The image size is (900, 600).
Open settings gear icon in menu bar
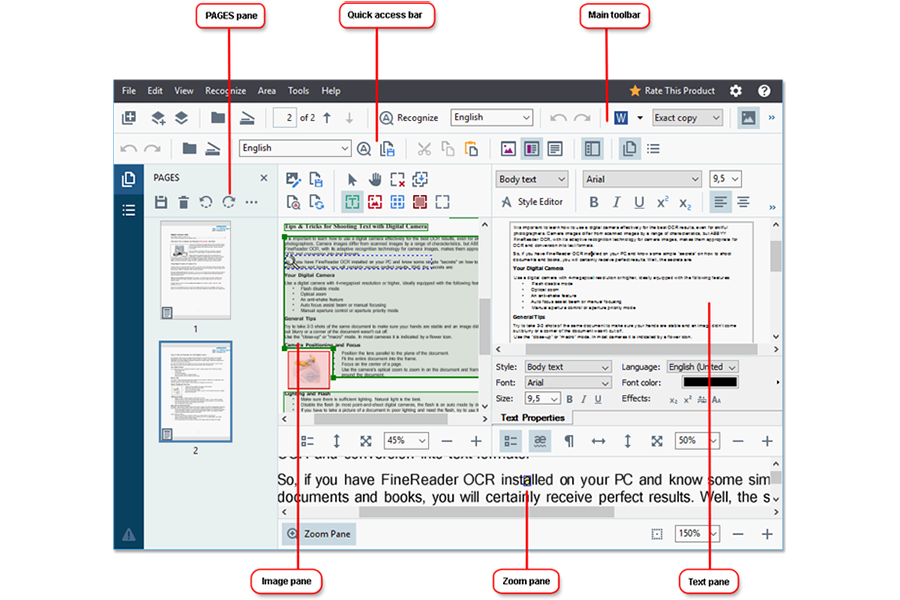click(736, 91)
